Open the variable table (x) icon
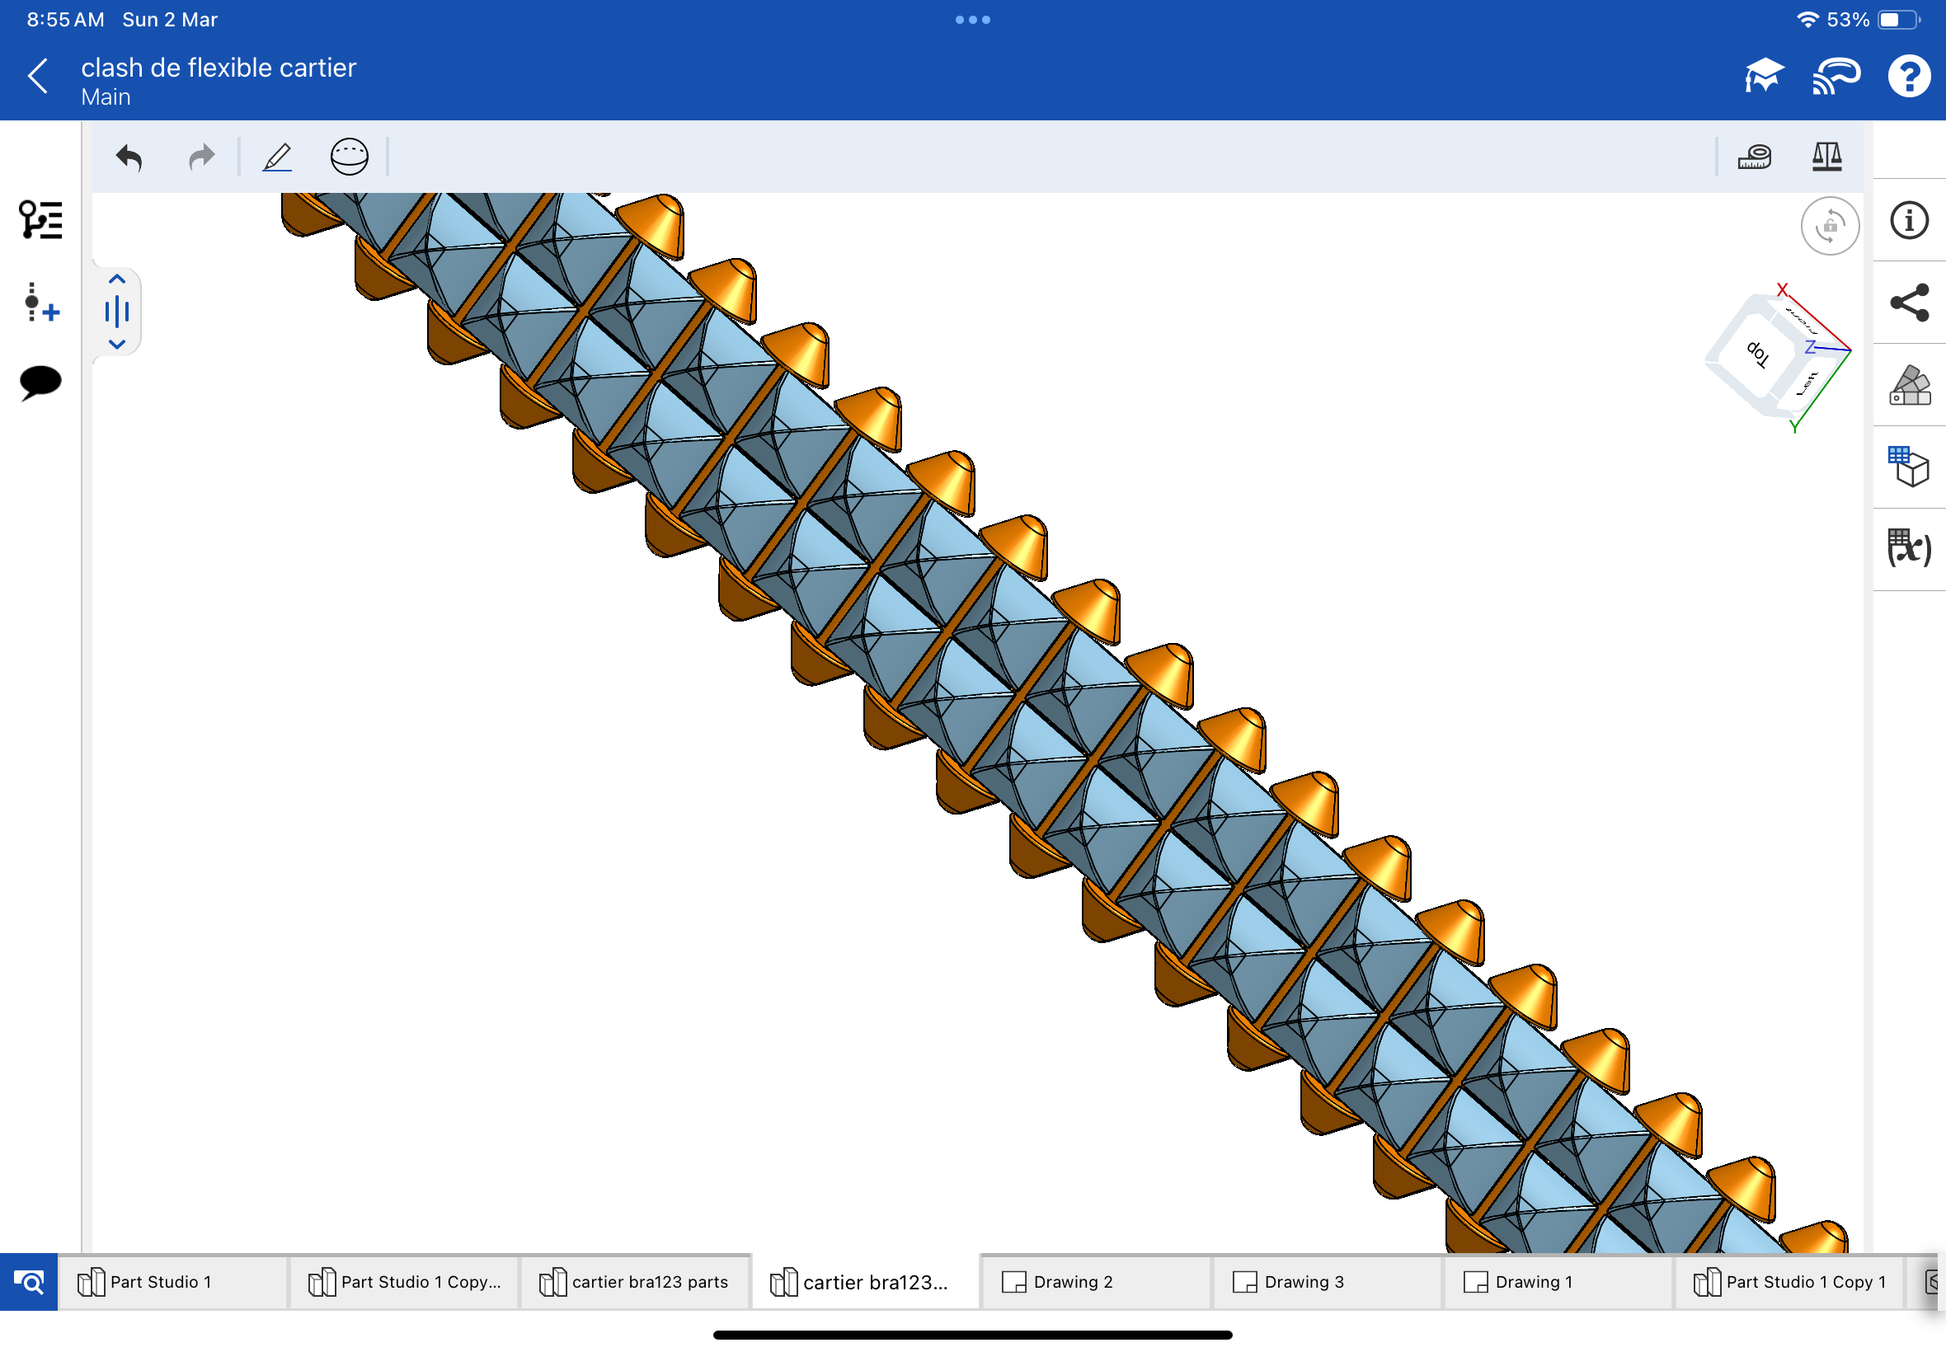The height and width of the screenshot is (1352, 1946). (1909, 548)
